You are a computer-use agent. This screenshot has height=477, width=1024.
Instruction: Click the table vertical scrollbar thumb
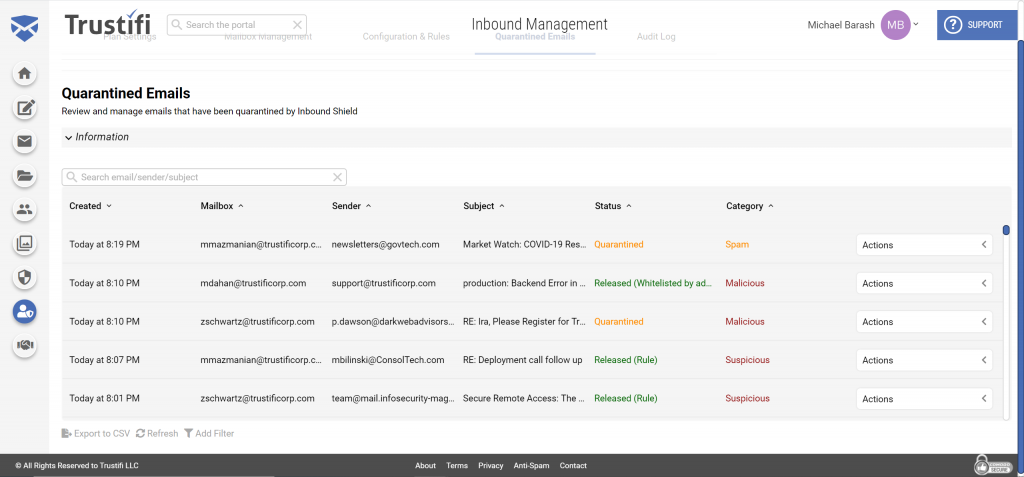(1006, 230)
